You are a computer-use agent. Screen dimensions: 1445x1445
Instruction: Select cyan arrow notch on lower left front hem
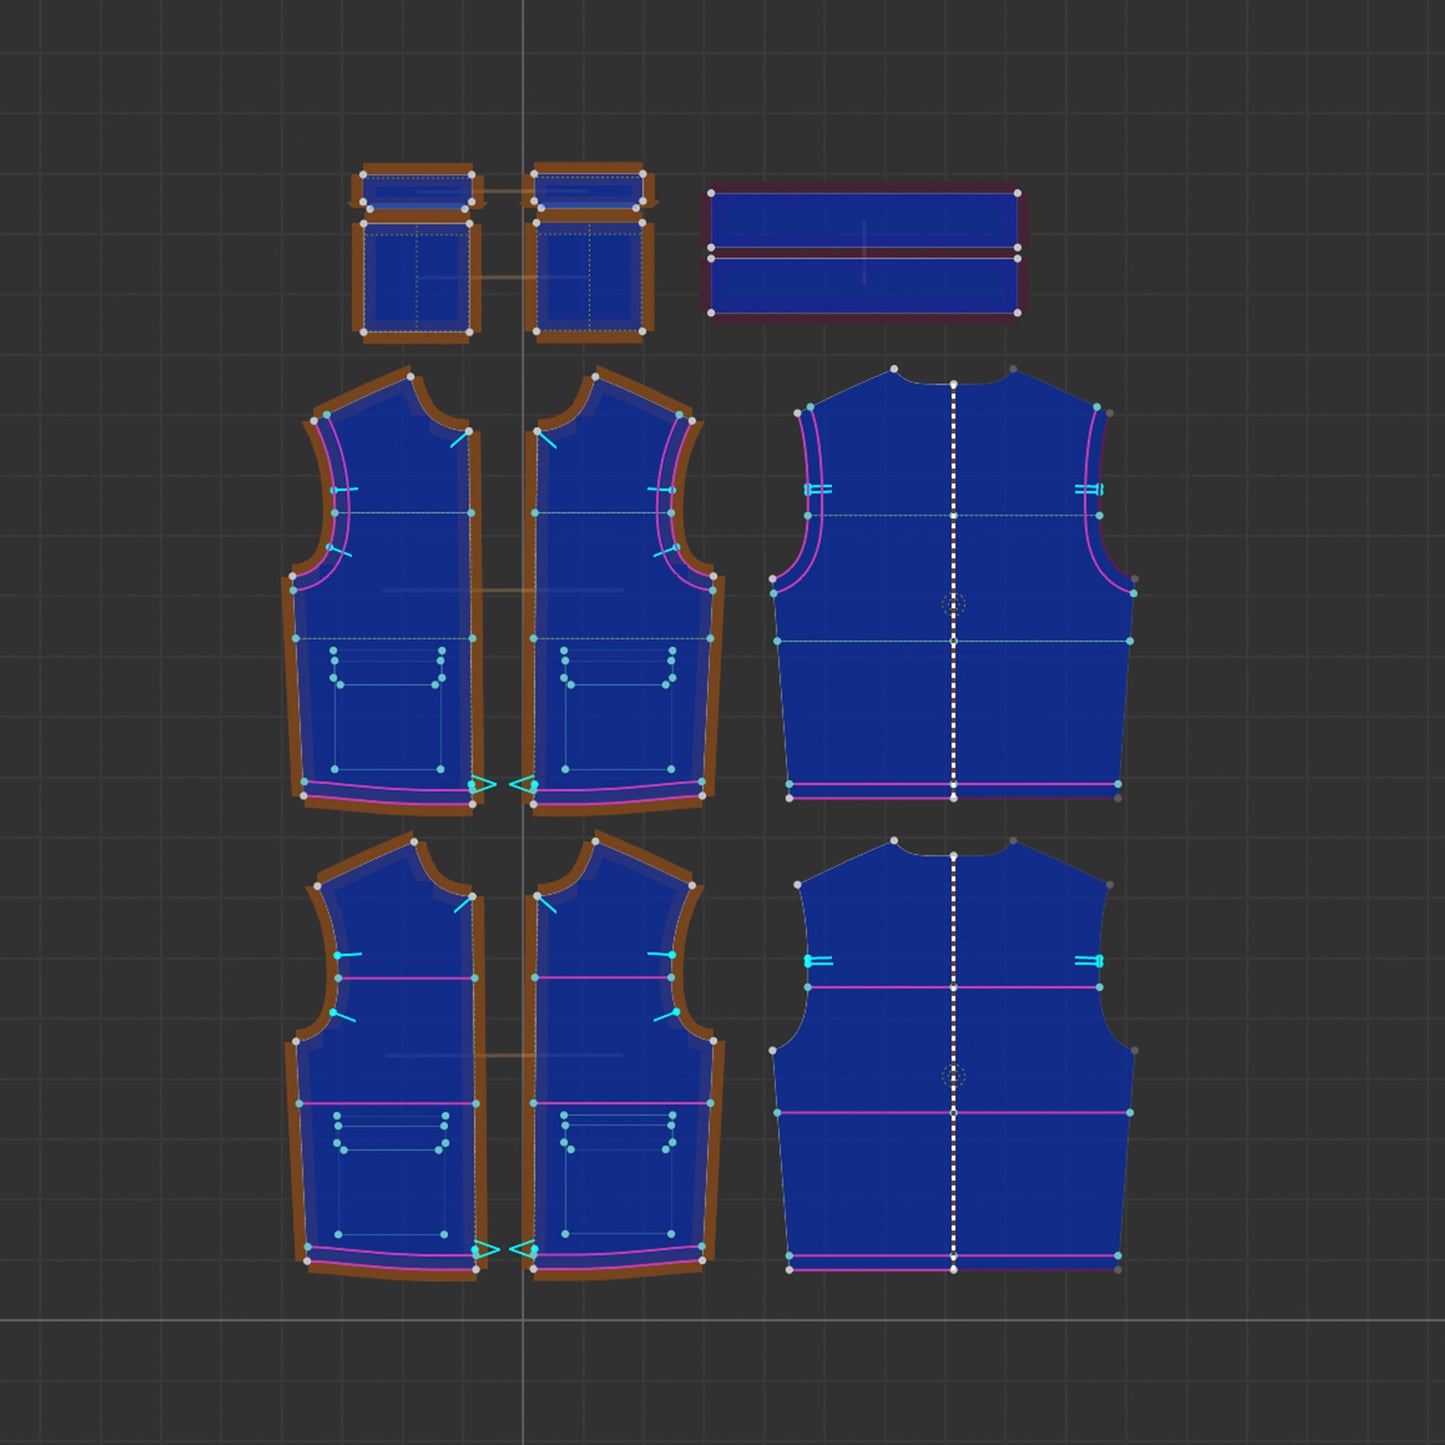[x=486, y=1249]
